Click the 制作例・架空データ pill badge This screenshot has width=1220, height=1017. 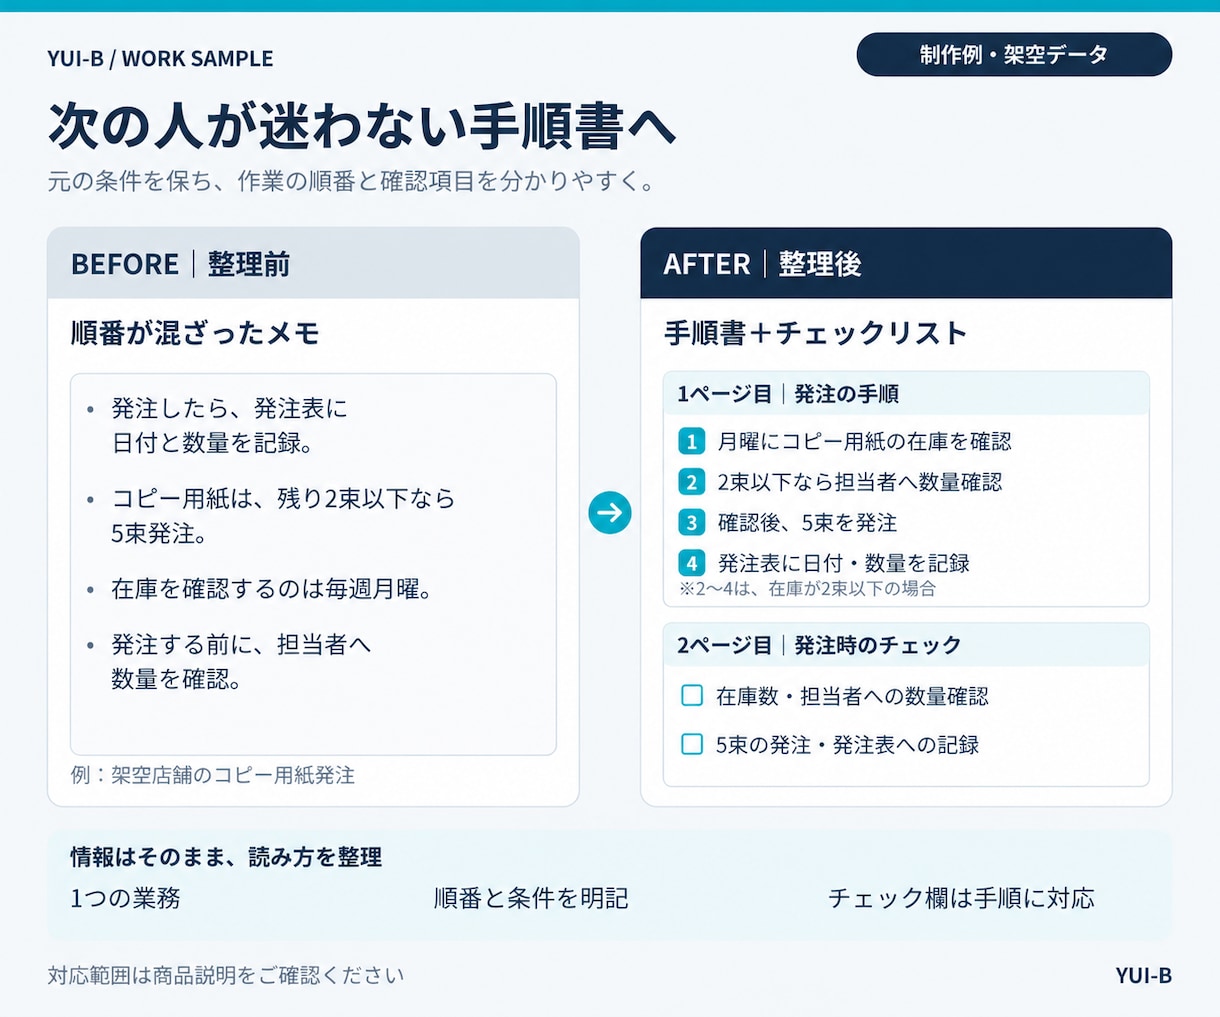point(1014,55)
